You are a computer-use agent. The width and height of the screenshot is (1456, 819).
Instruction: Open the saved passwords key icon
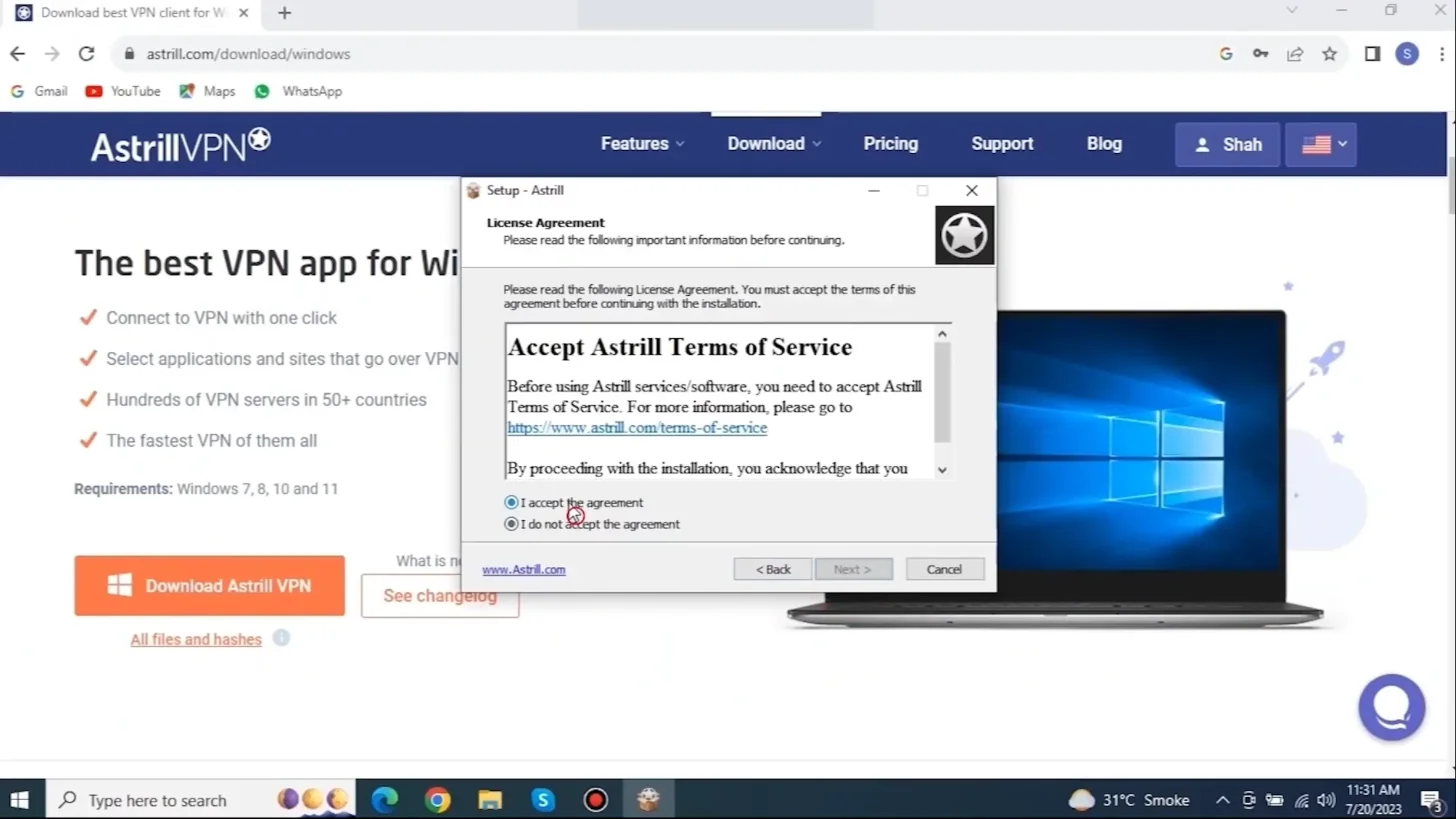coord(1260,54)
